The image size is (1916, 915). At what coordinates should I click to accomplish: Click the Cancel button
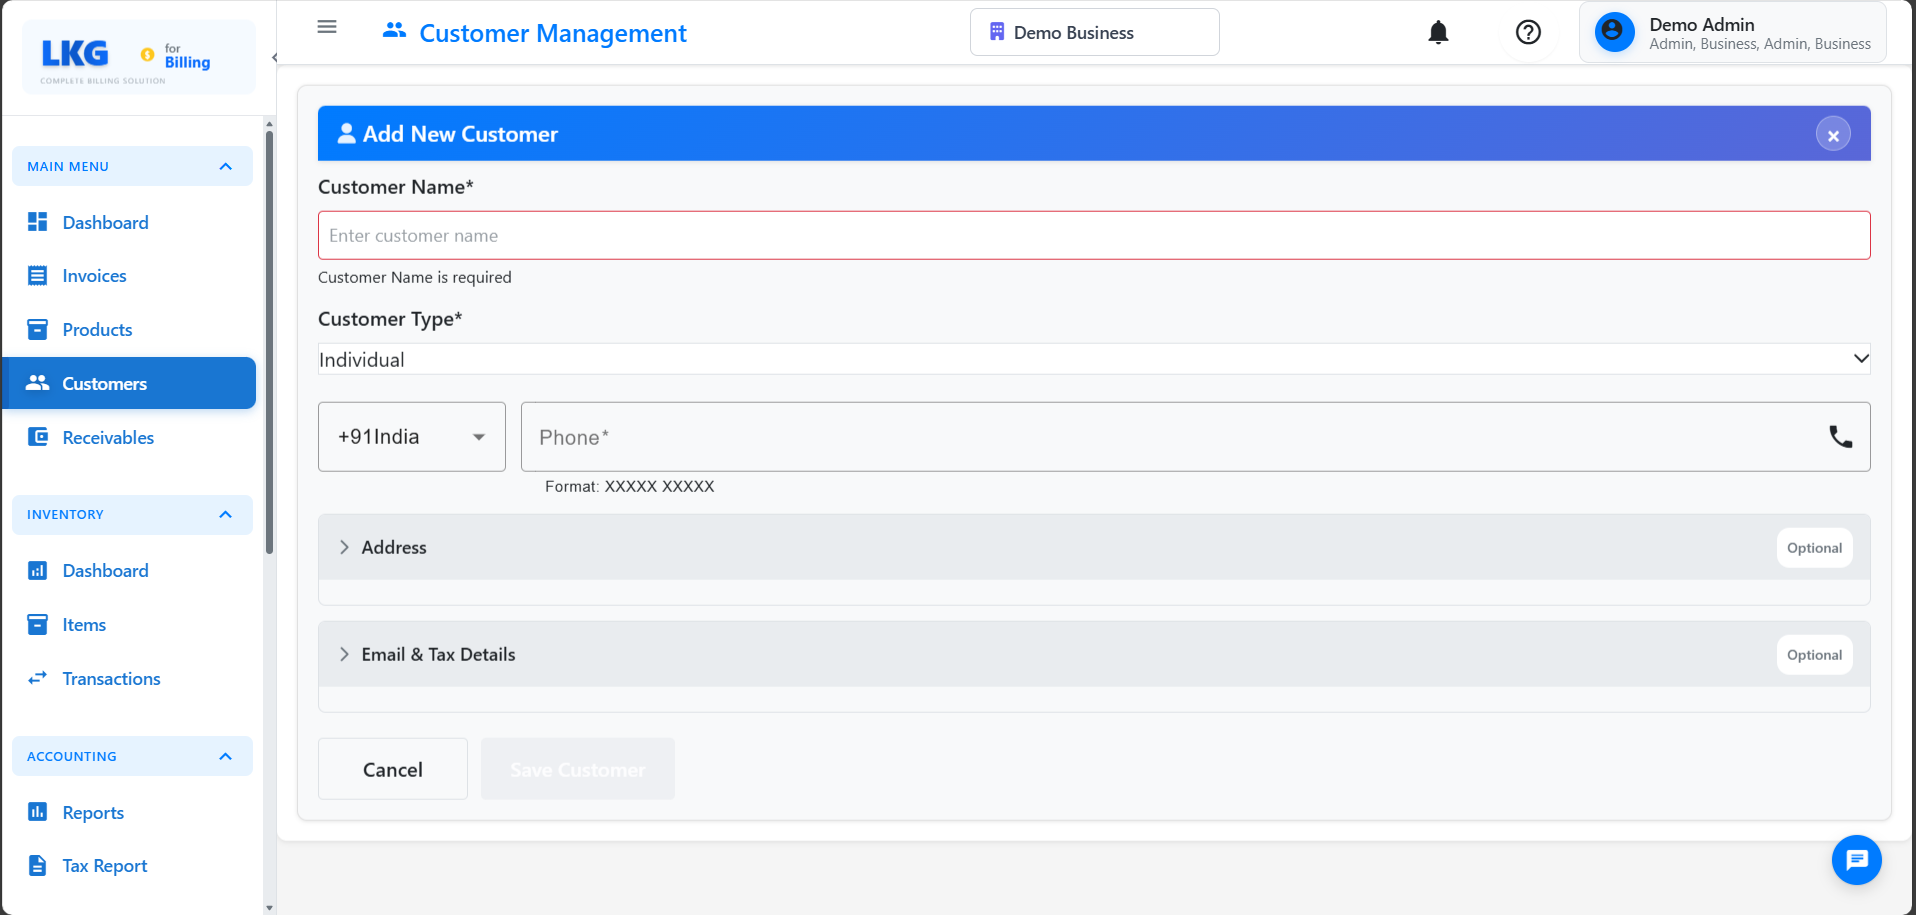tap(392, 768)
